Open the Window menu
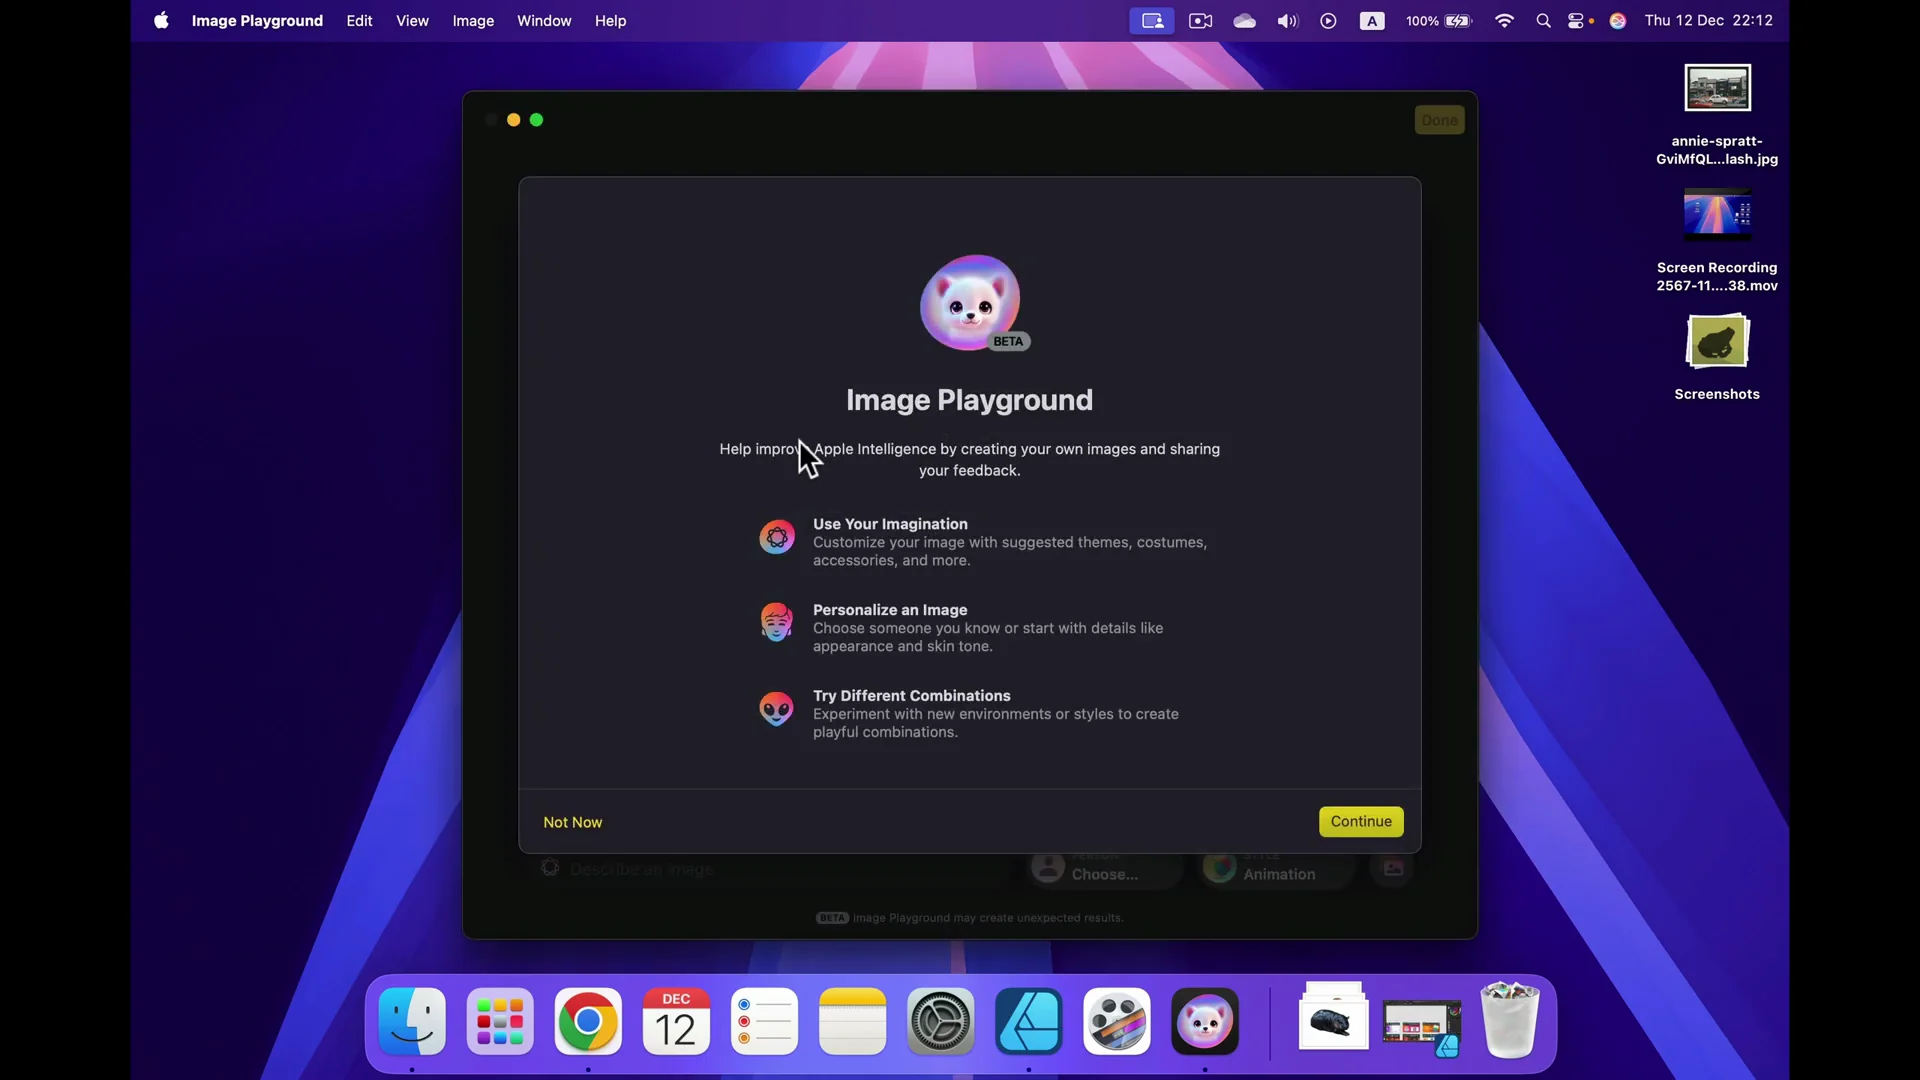Image resolution: width=1920 pixels, height=1080 pixels. tap(545, 20)
